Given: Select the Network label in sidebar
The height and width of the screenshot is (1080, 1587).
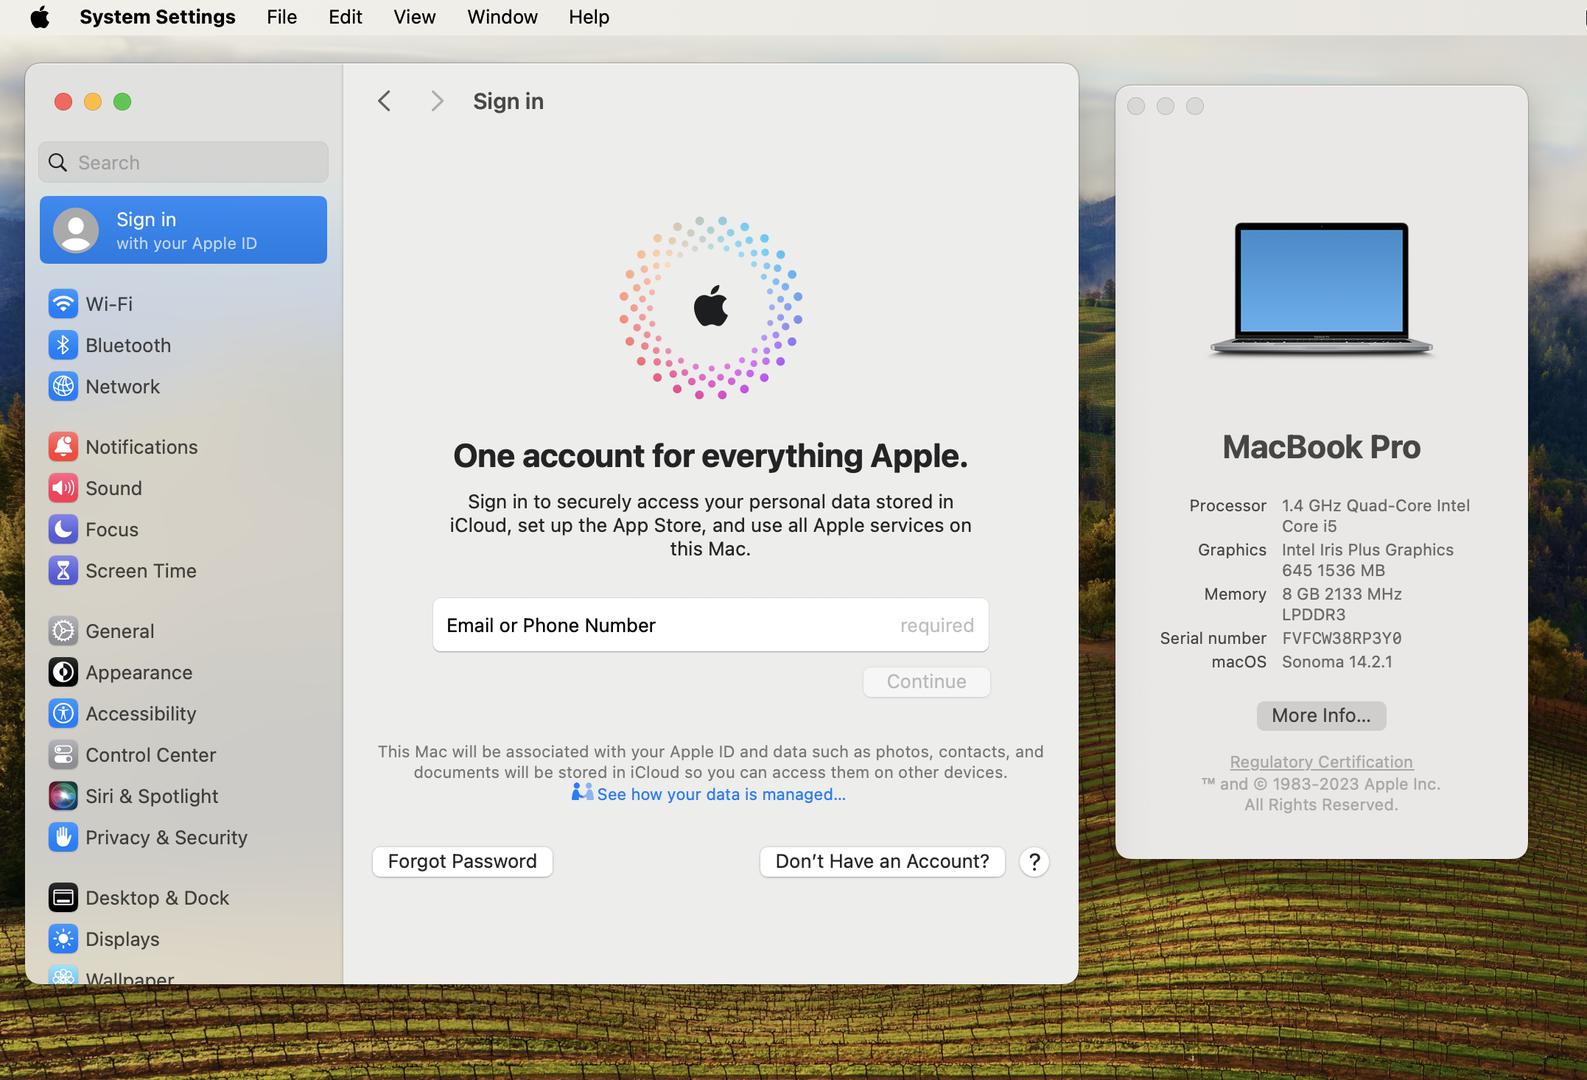Looking at the screenshot, I should tap(123, 386).
